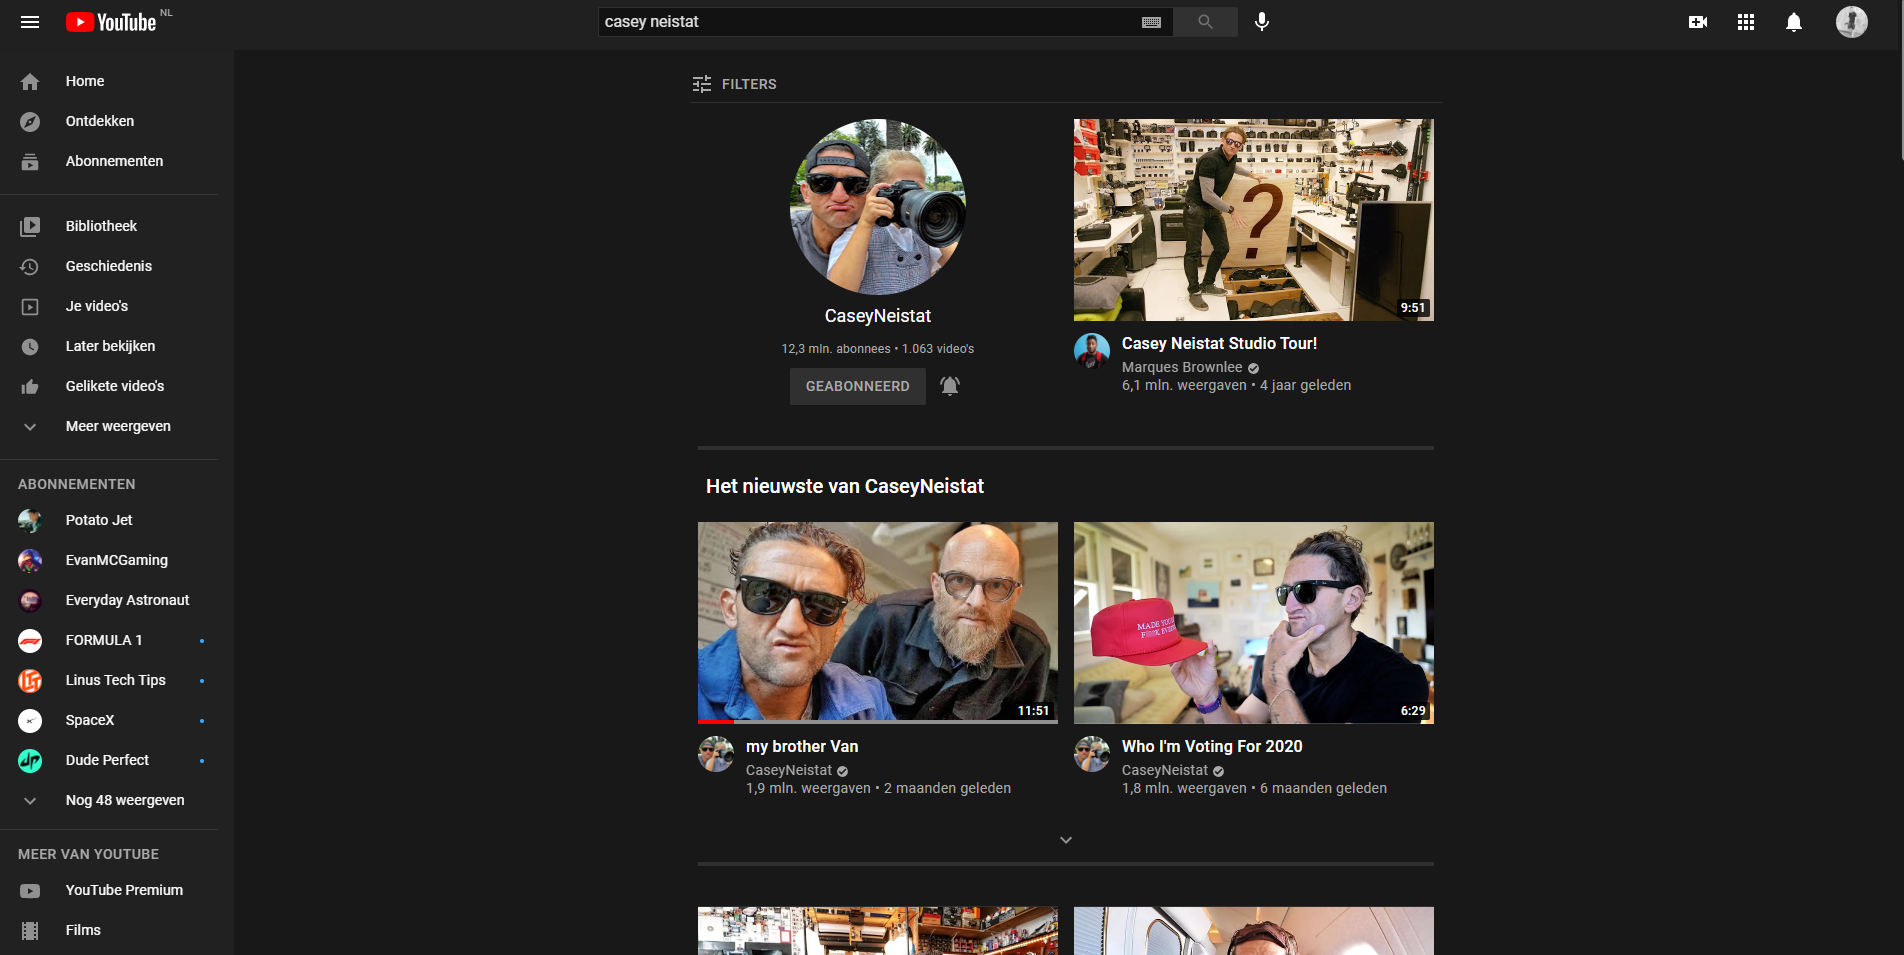
Task: Click the Potato Jet channel avatar
Action: pos(30,520)
